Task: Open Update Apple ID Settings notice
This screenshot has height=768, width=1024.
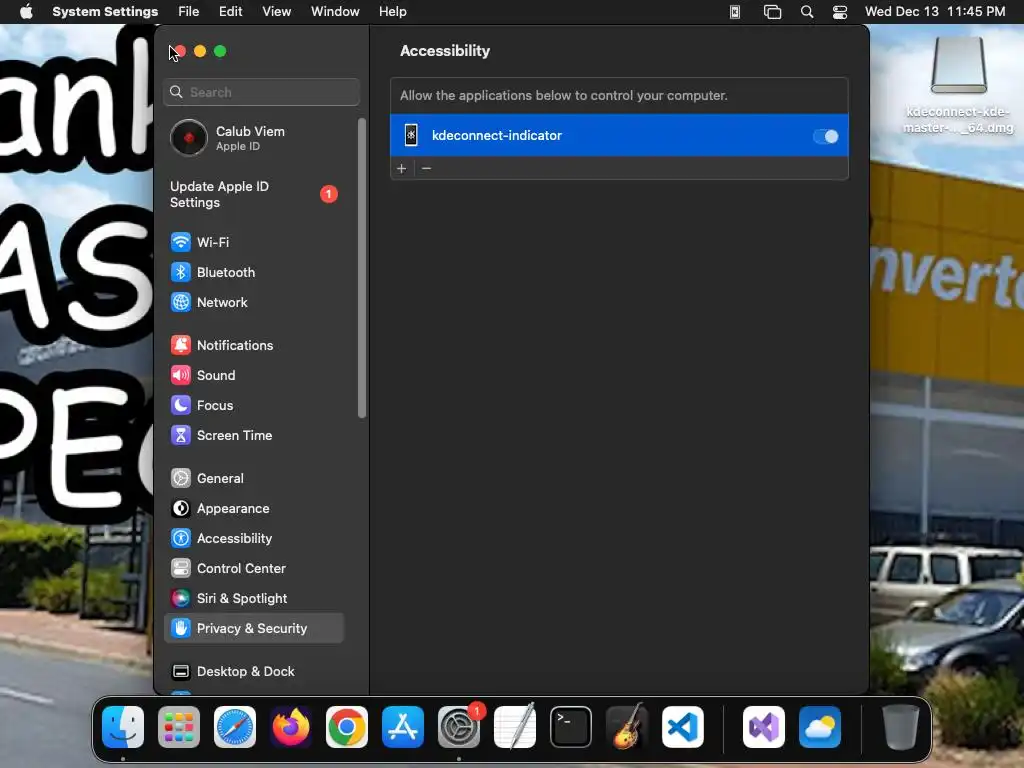Action: 253,194
